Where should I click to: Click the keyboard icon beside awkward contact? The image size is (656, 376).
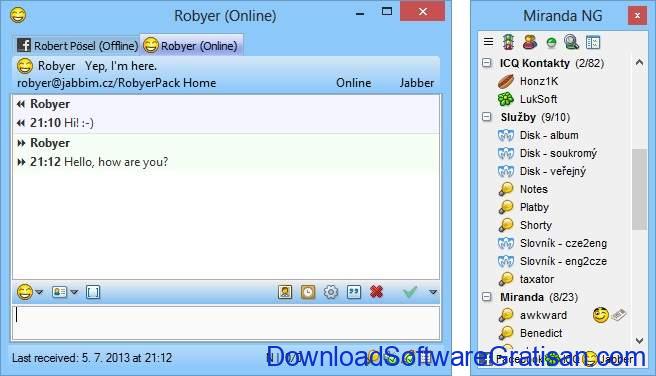click(x=618, y=315)
